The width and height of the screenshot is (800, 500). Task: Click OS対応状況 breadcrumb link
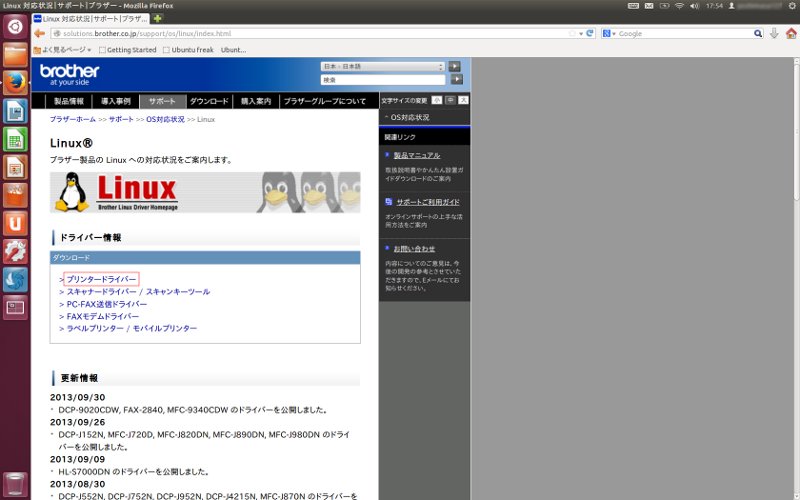point(165,119)
